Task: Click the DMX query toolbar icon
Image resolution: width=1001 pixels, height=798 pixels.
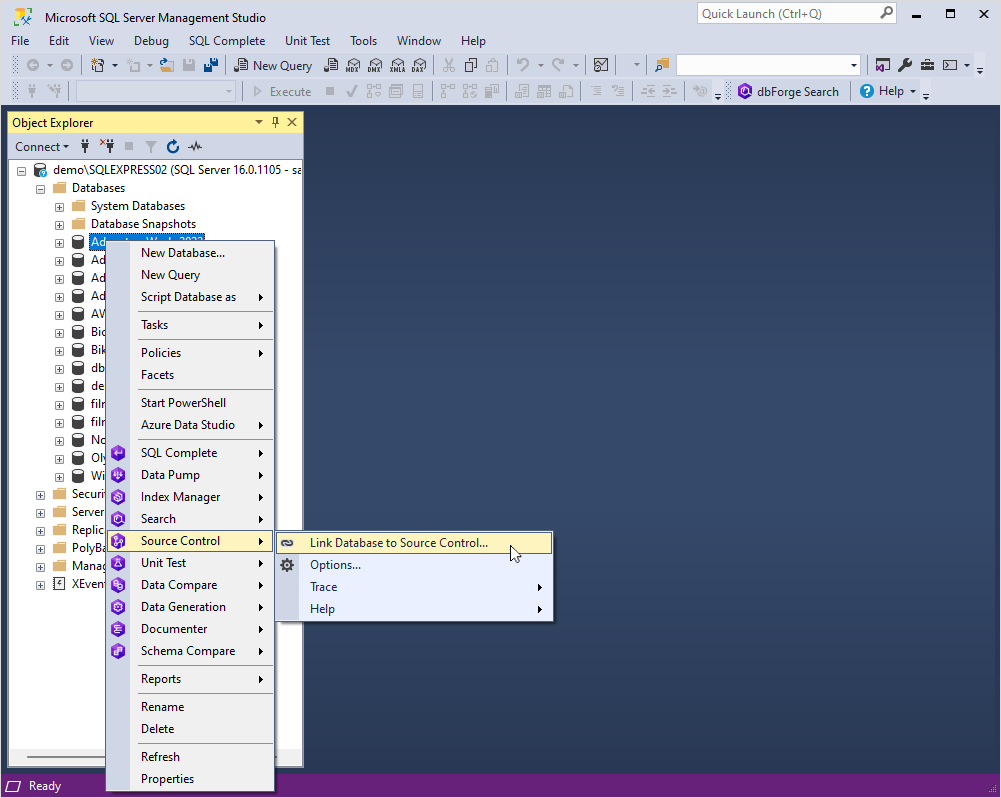Action: (375, 65)
